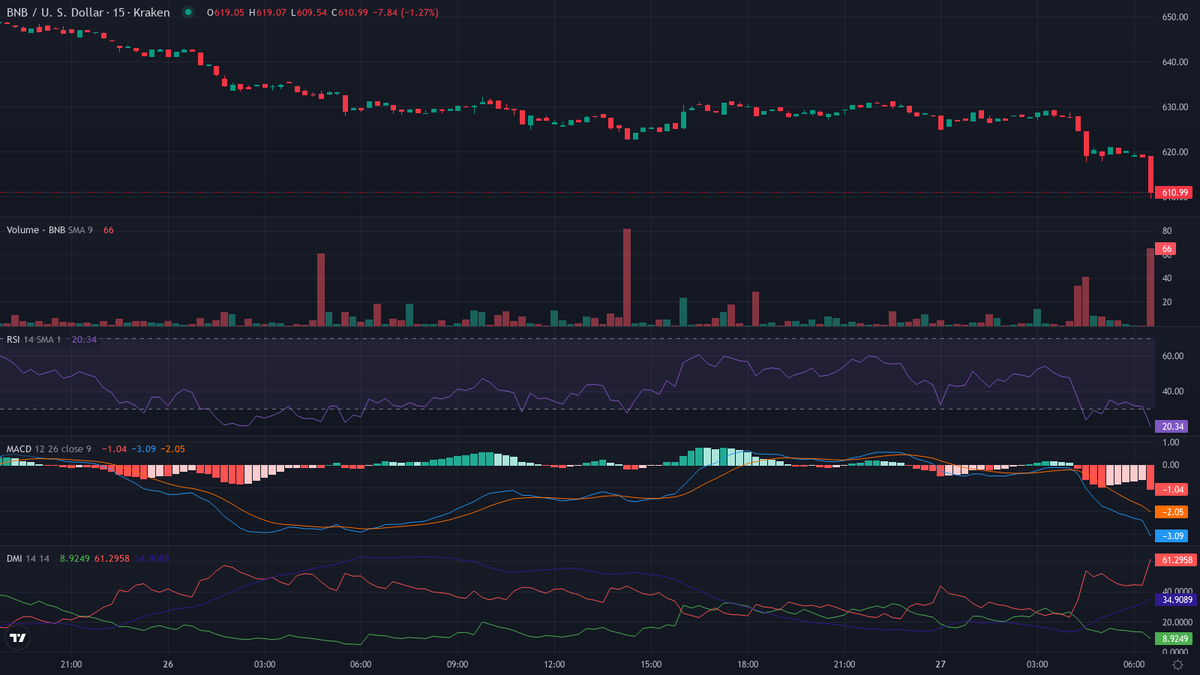Click the RSI value label 20.34 on axis

[x=1172, y=426]
